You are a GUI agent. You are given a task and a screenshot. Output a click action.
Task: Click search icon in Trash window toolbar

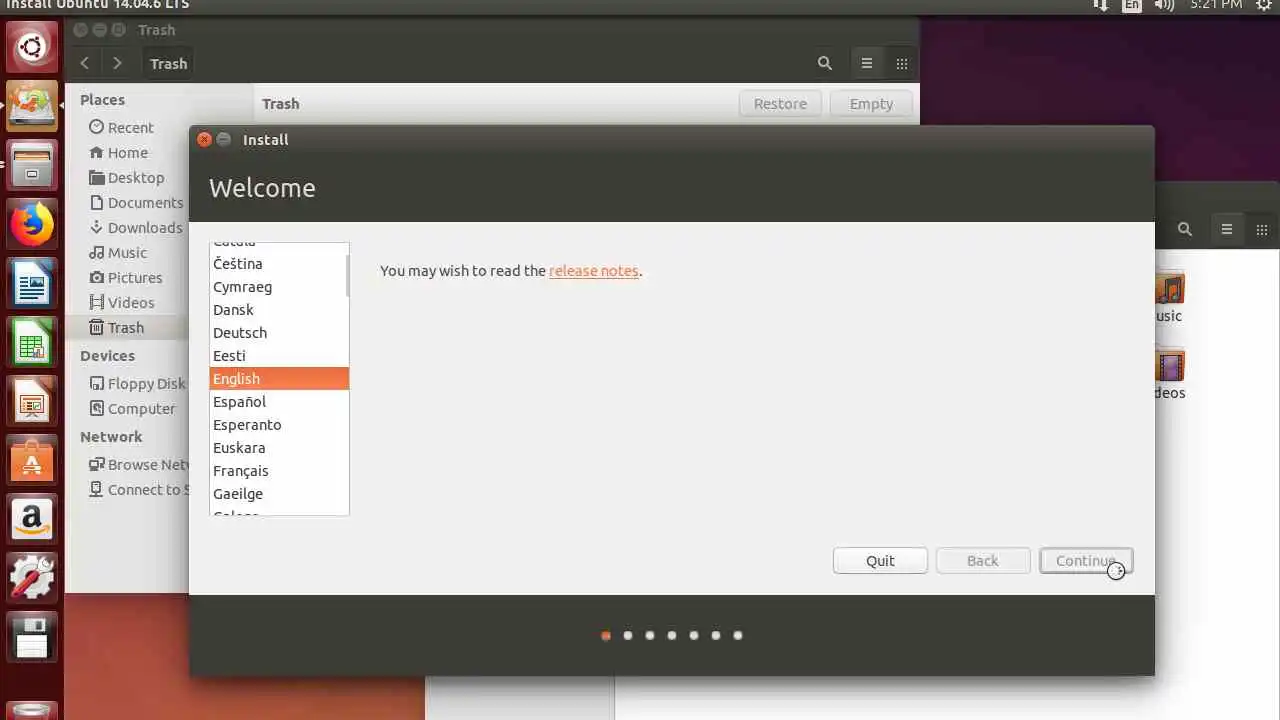click(825, 63)
